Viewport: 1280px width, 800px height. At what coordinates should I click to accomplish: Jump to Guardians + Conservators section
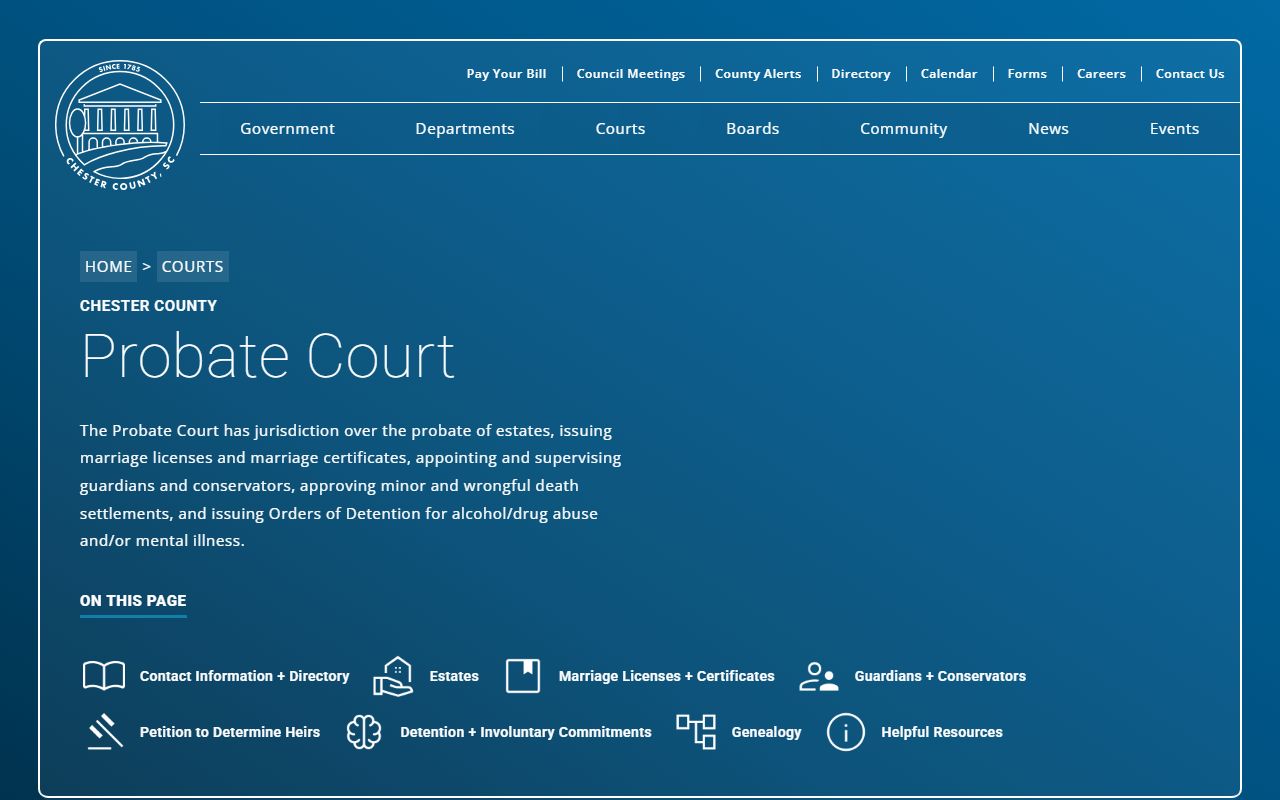click(x=940, y=676)
